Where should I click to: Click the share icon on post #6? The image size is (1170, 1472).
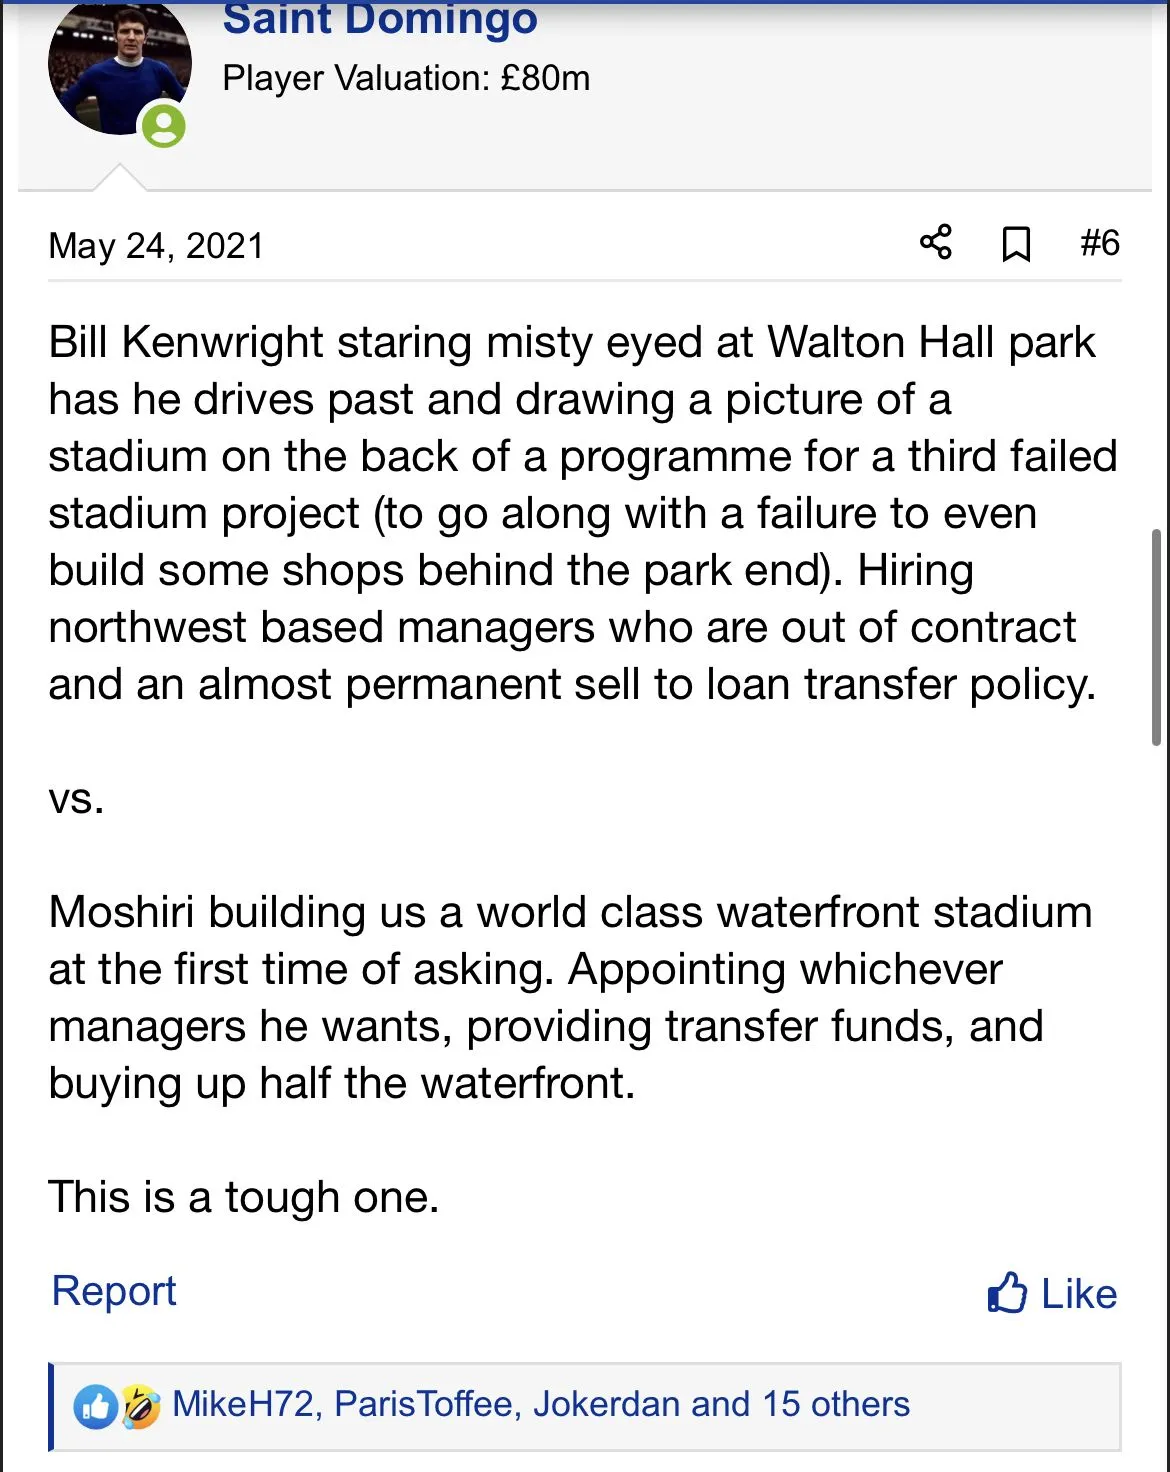coord(936,243)
